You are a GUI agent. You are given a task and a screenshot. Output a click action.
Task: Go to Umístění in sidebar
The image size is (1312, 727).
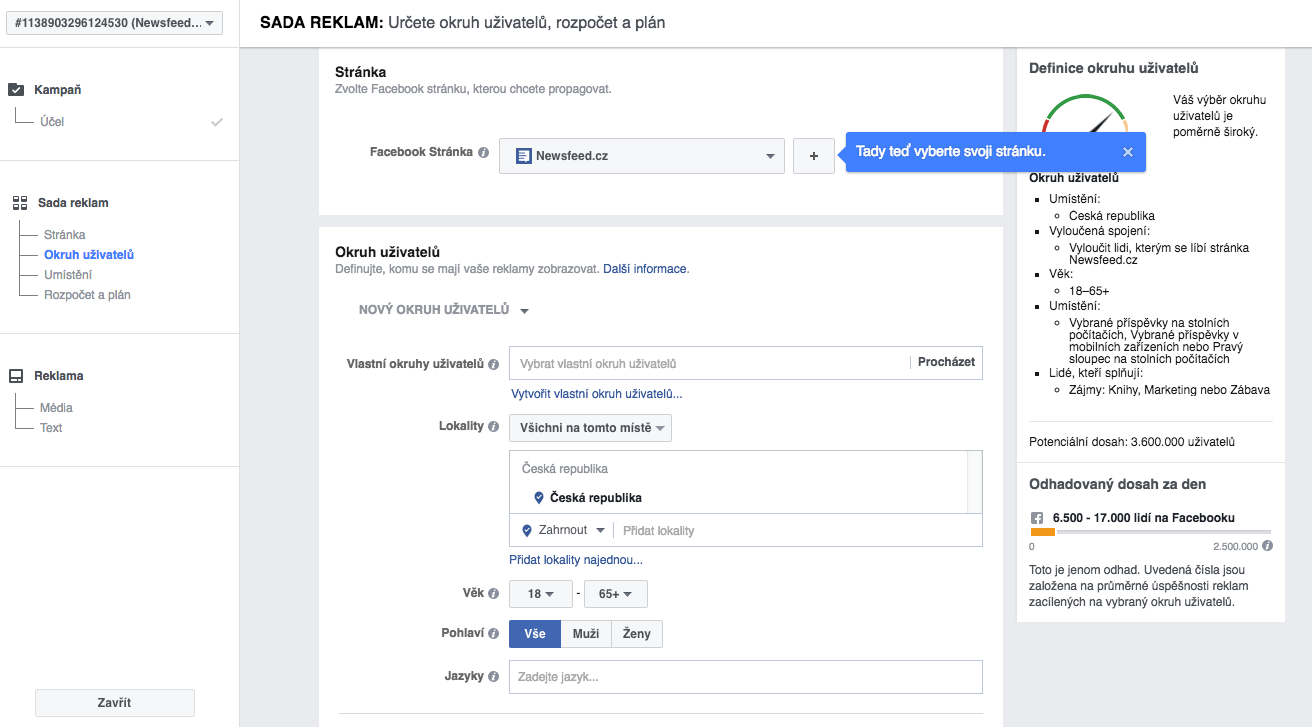click(68, 275)
